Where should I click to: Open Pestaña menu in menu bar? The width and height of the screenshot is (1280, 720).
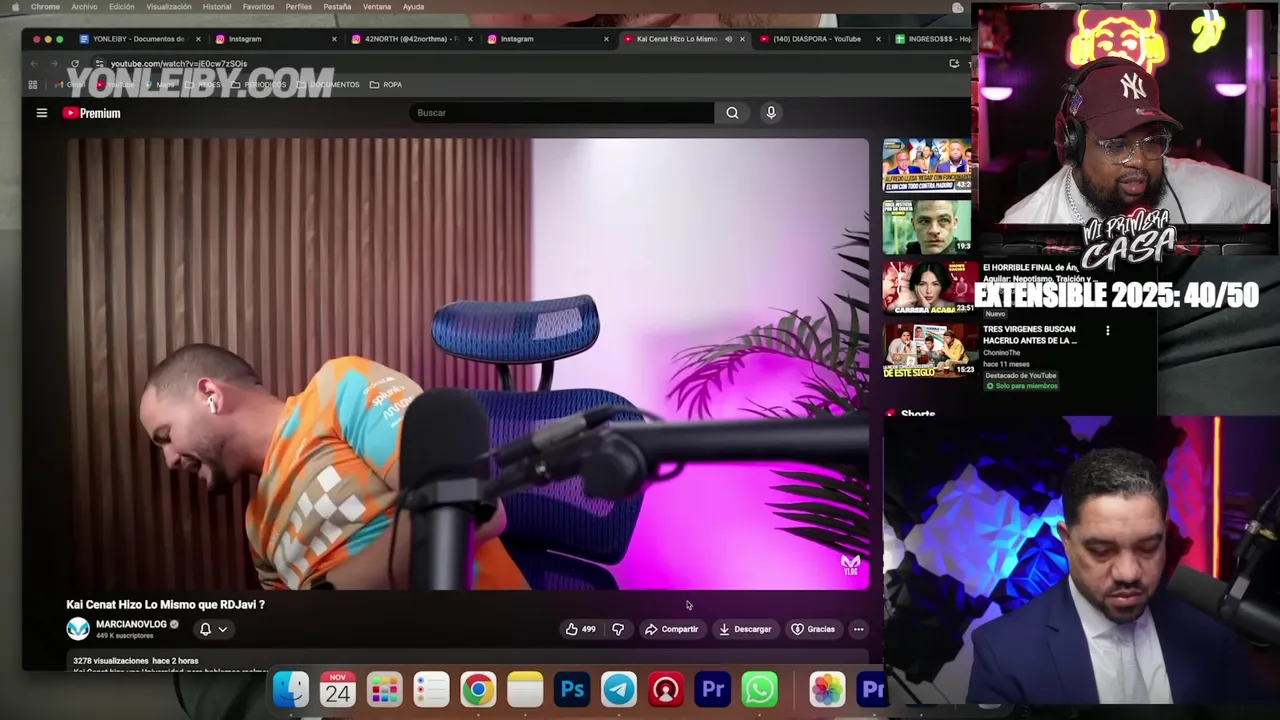click(337, 7)
